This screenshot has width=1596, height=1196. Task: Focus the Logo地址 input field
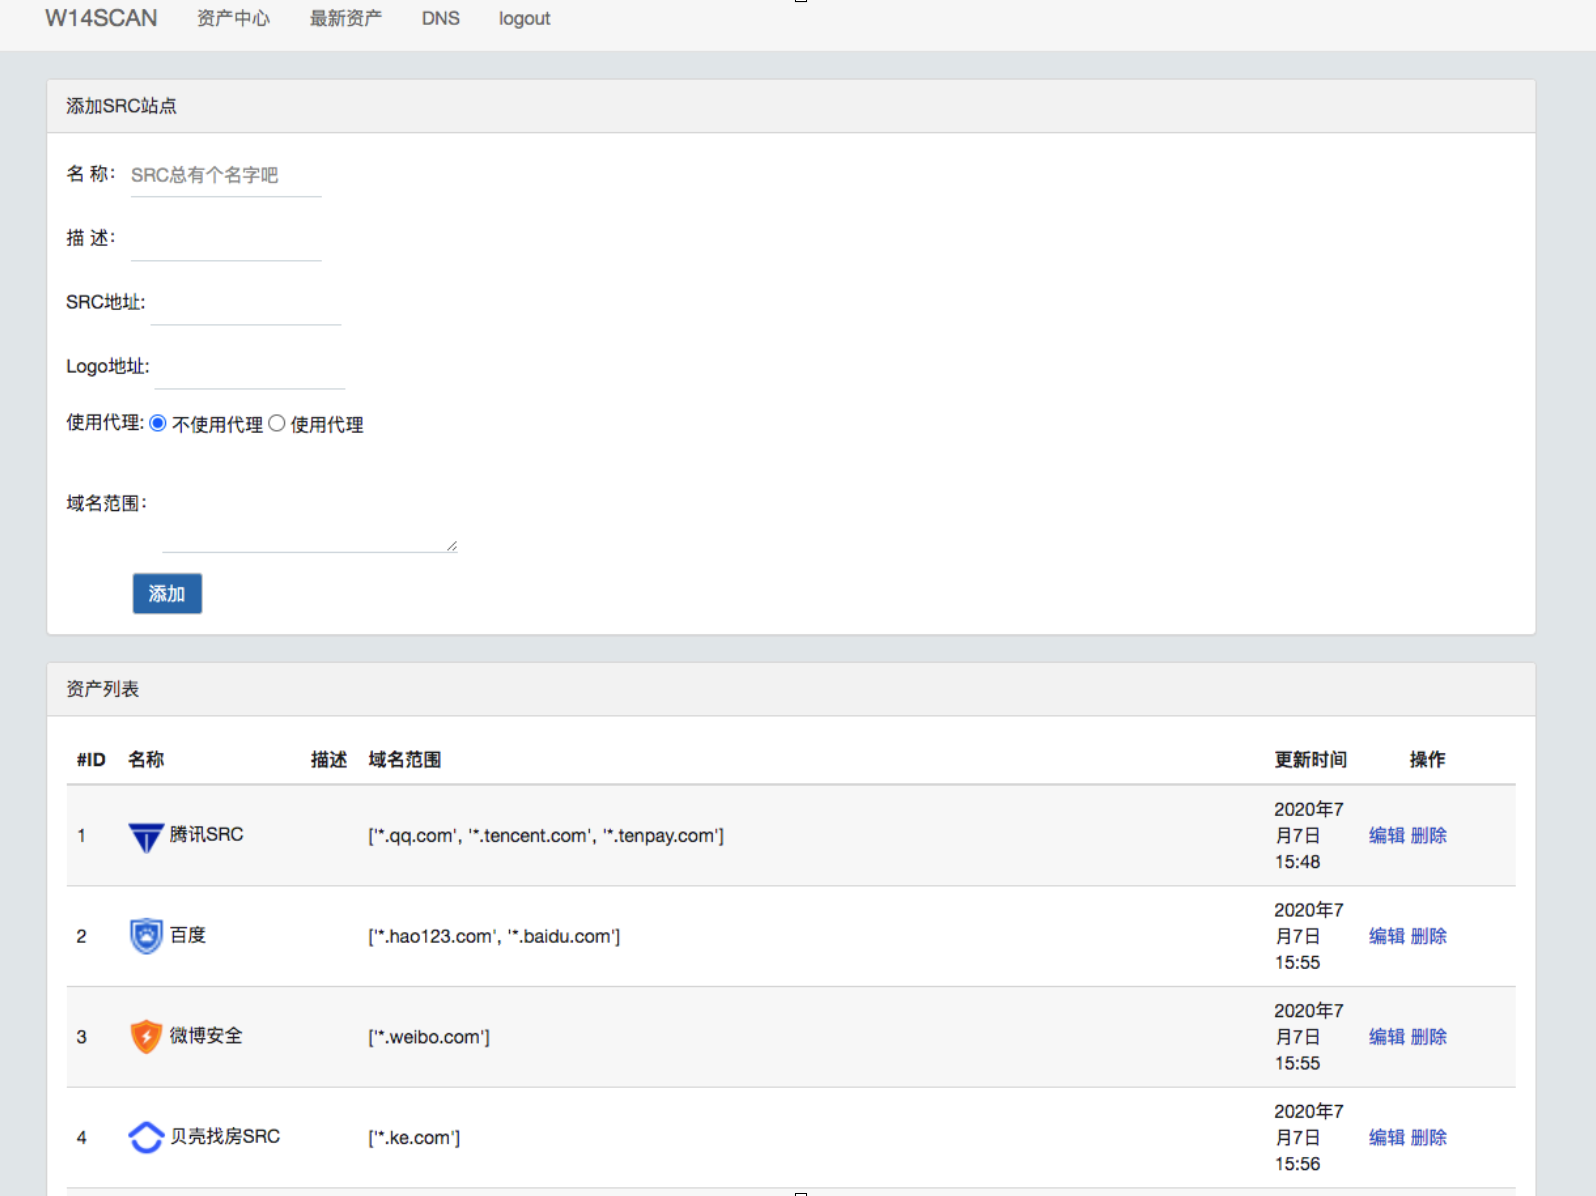(250, 367)
